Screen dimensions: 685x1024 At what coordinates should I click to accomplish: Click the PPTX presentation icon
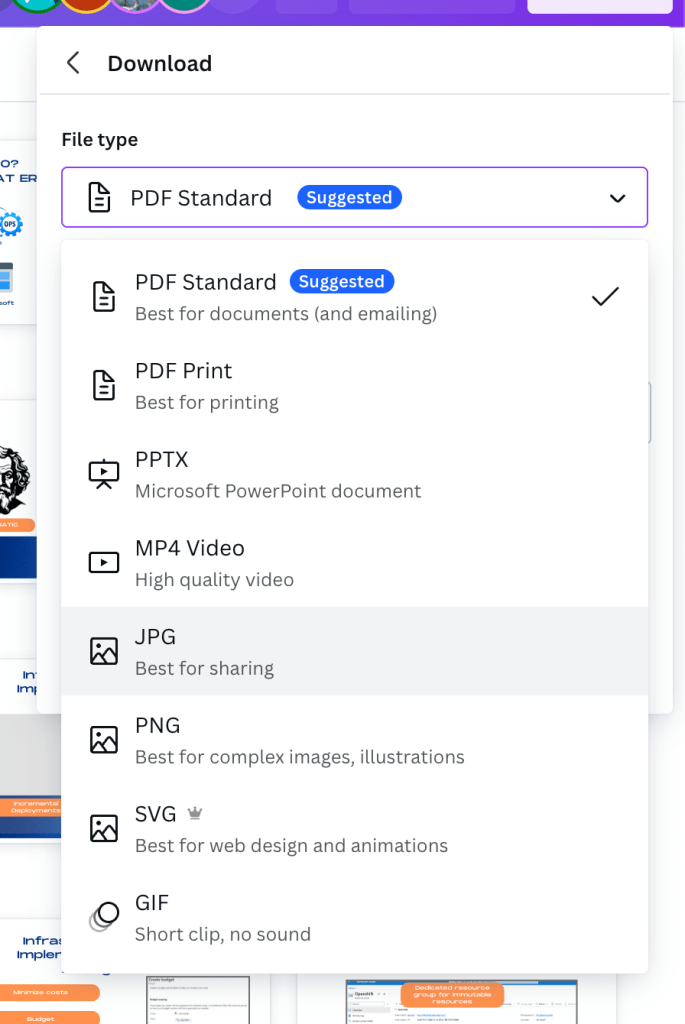[104, 474]
